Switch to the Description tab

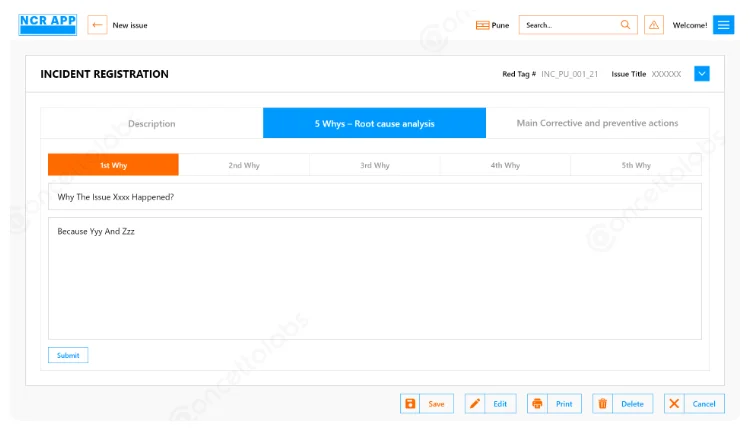(152, 124)
